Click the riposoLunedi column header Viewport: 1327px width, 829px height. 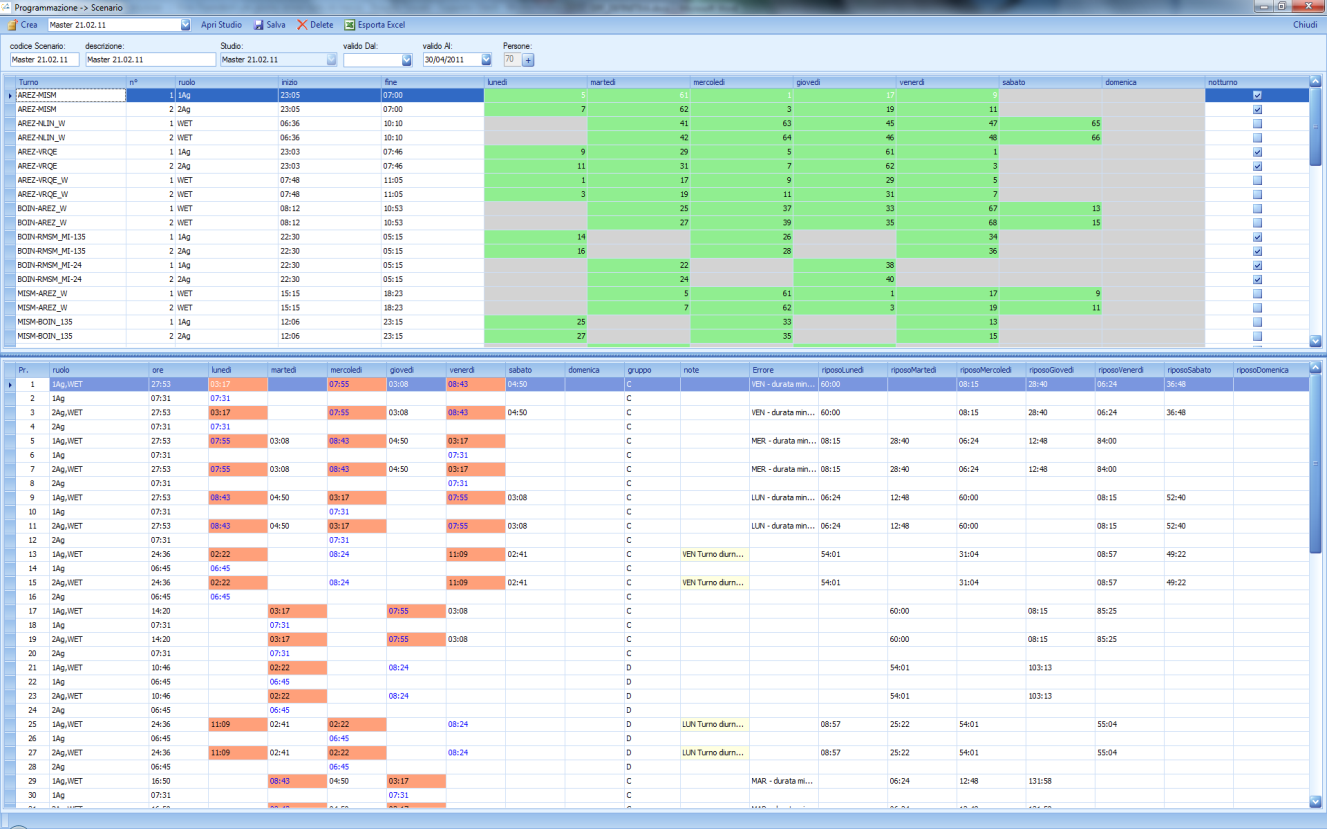[852, 370]
